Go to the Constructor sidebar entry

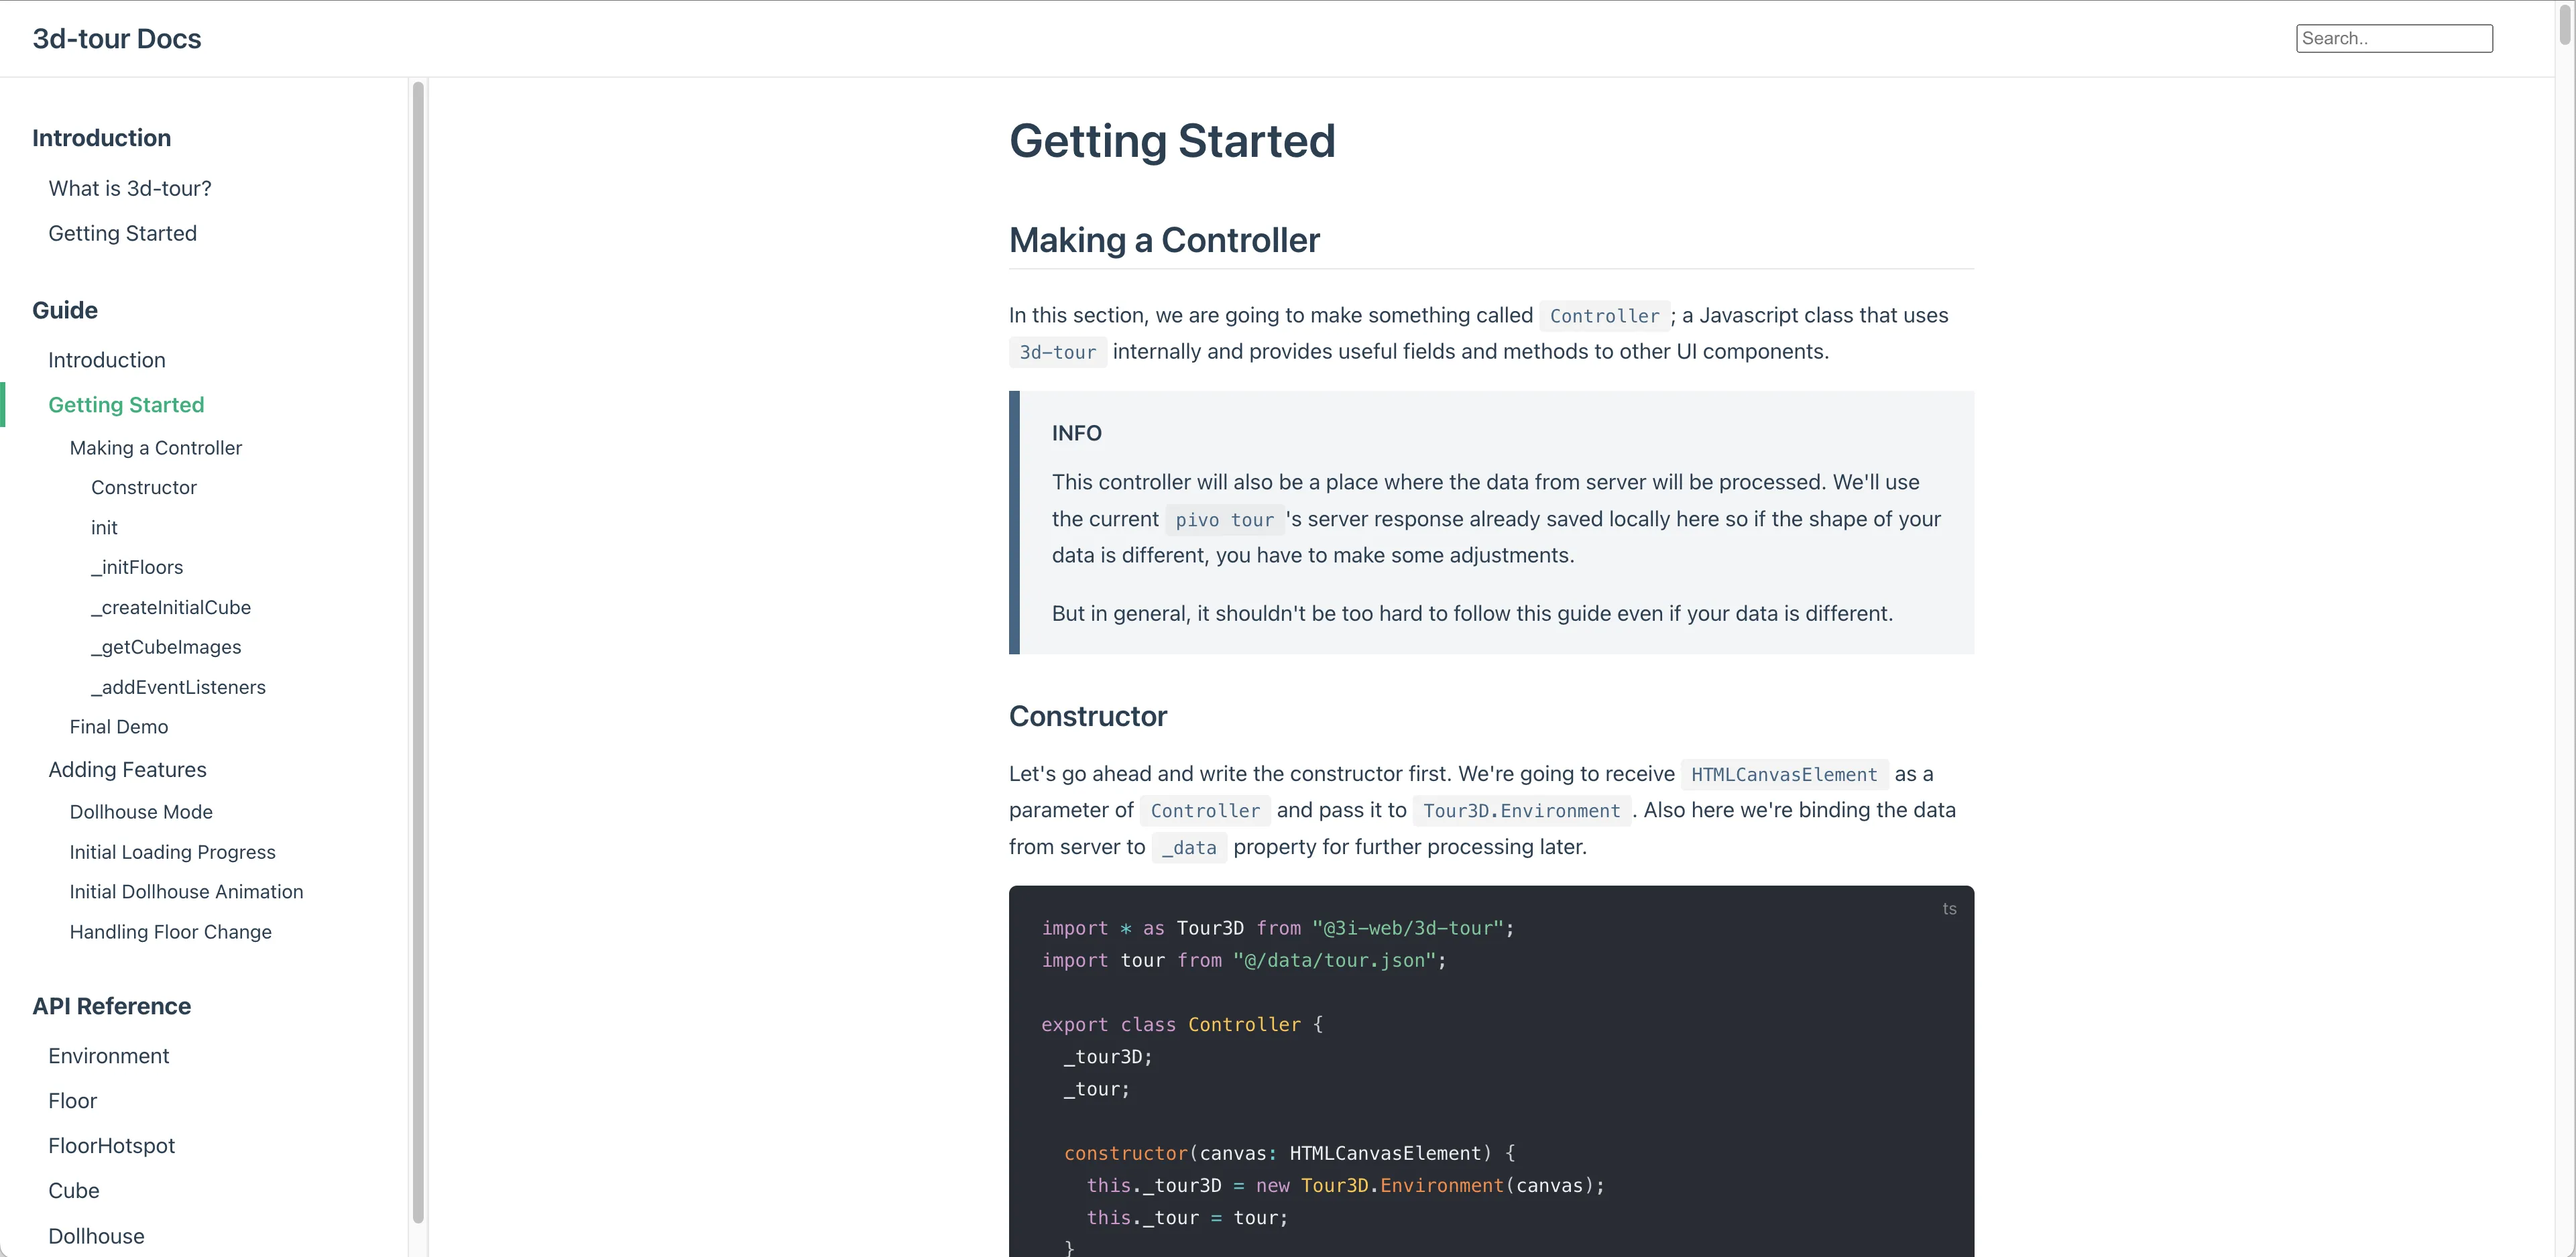point(144,488)
